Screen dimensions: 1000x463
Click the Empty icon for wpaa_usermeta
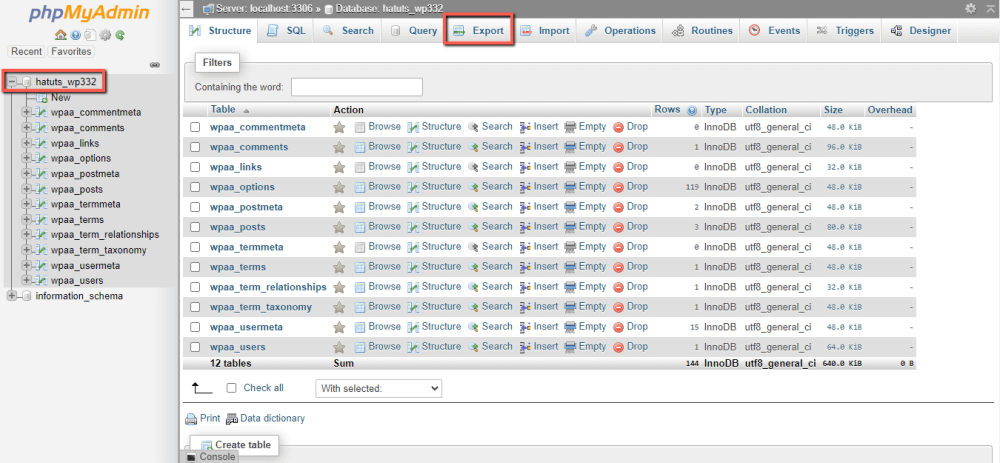[x=570, y=327]
